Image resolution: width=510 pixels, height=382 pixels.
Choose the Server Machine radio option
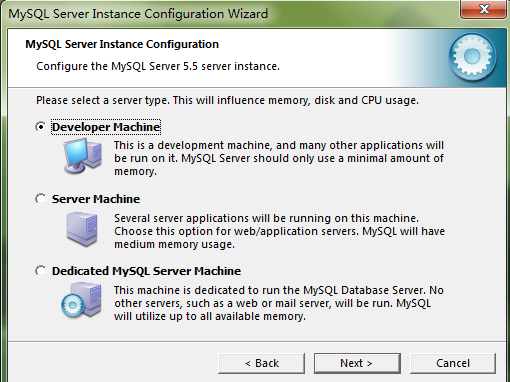click(41, 199)
